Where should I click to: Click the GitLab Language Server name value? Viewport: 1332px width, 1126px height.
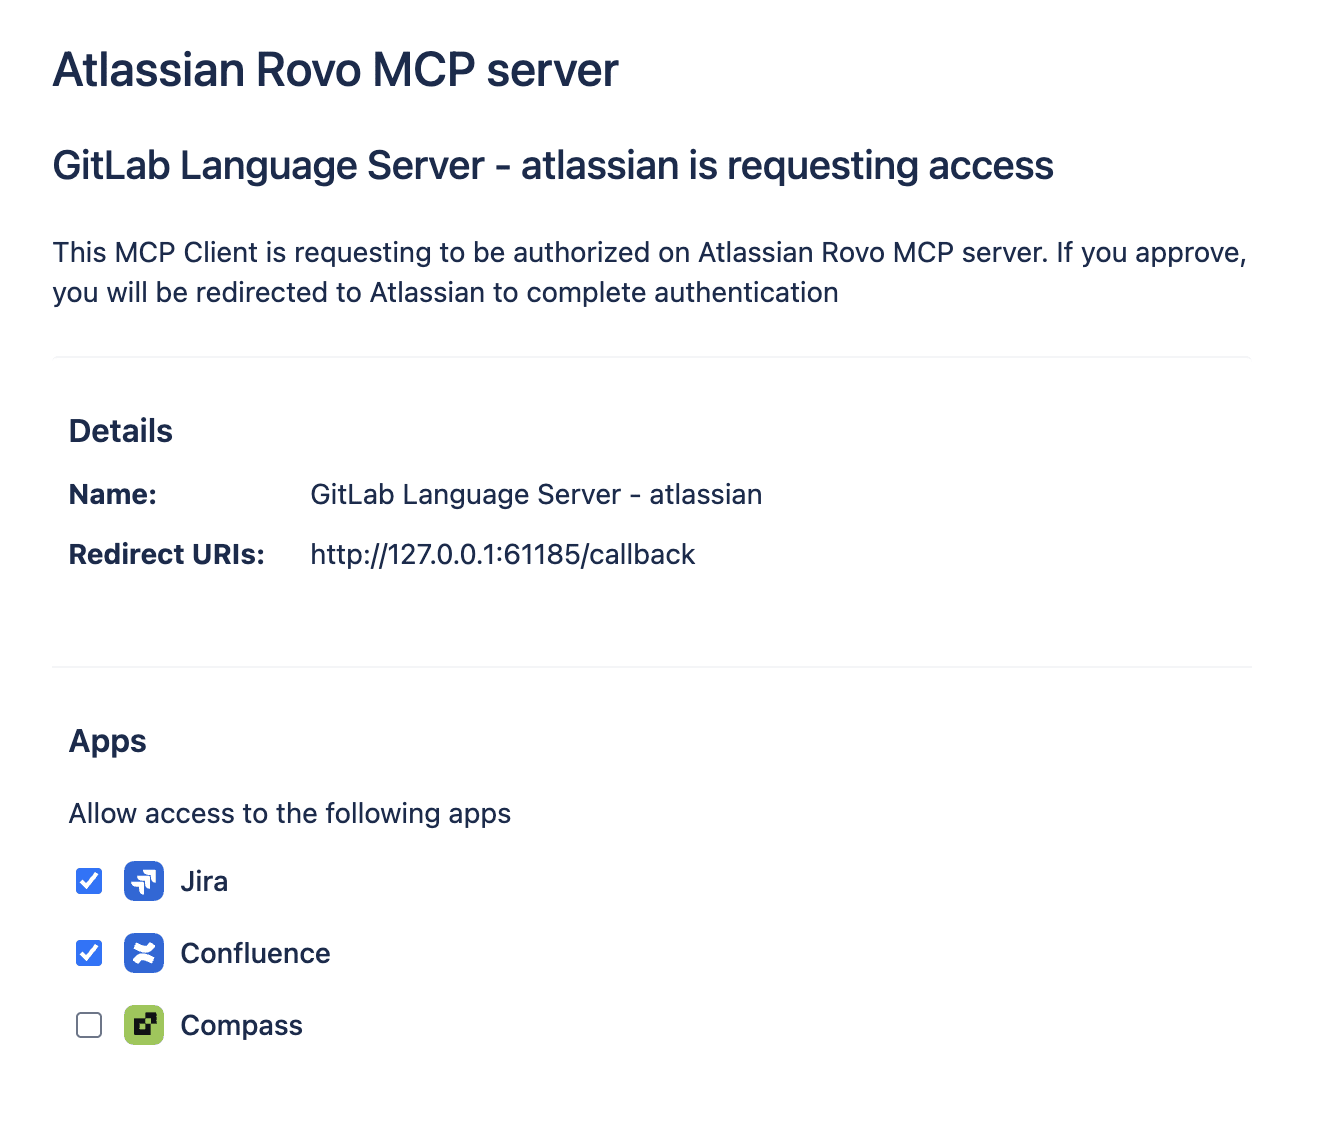[x=536, y=494]
